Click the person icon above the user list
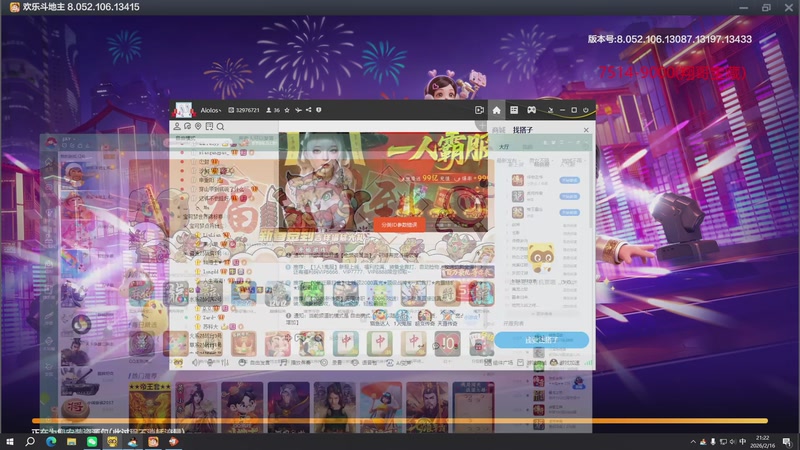The width and height of the screenshot is (800, 450). point(177,126)
